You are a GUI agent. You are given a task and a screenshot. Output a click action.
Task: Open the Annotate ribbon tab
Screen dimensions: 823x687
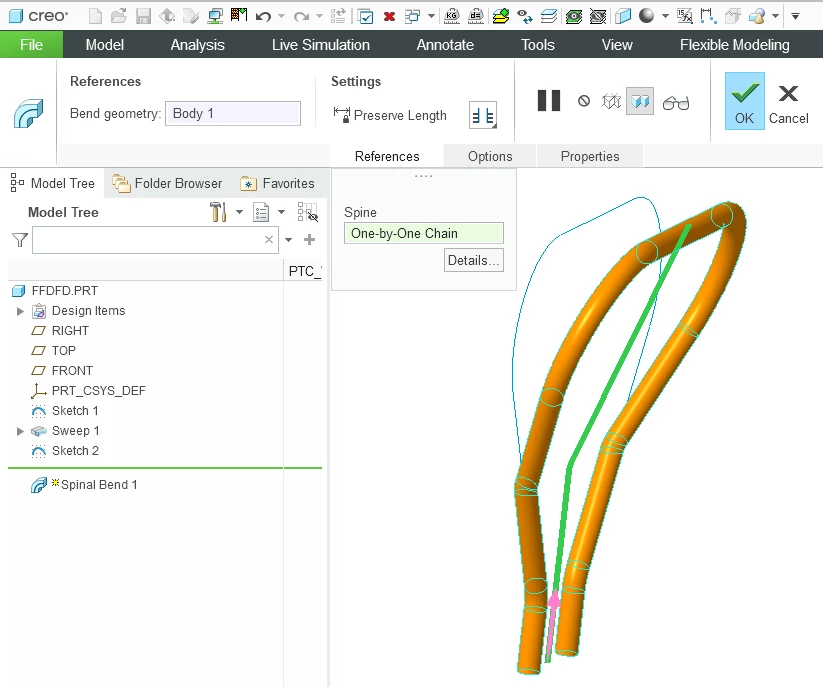445,45
